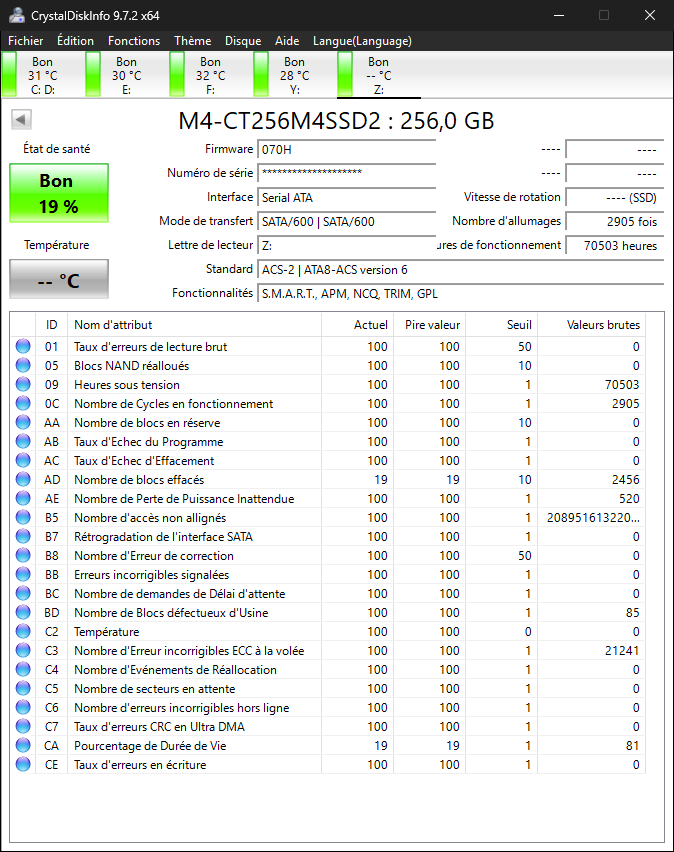Click status circle for attribute C4 row

click(23, 669)
